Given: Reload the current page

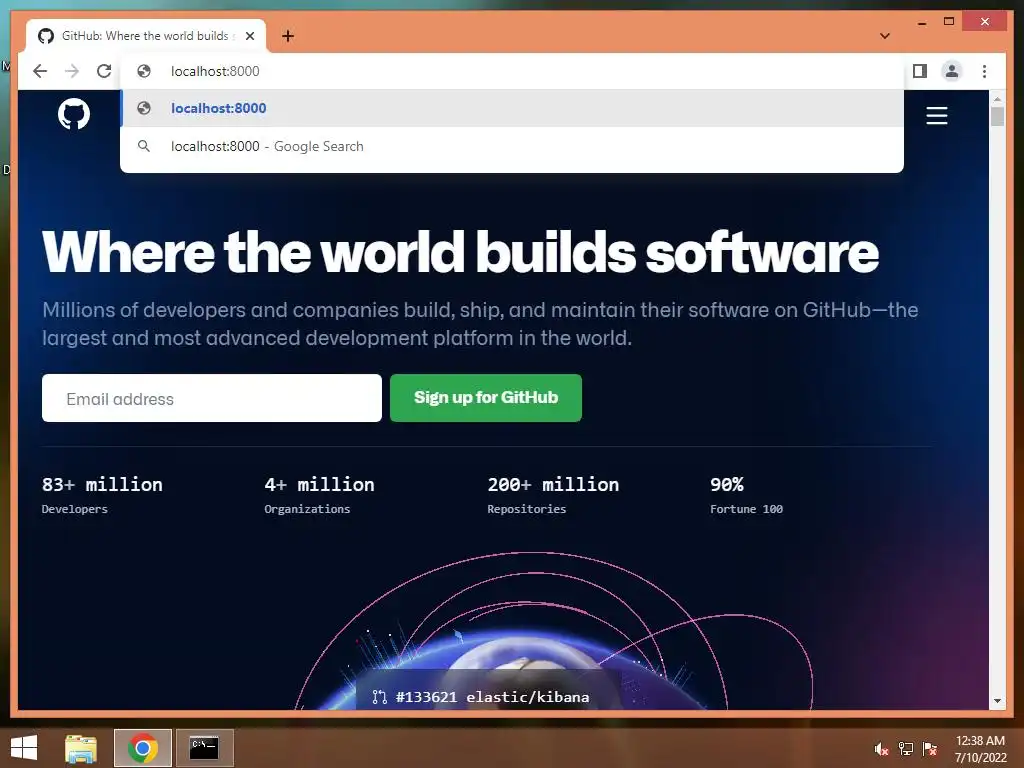Looking at the screenshot, I should (x=104, y=71).
